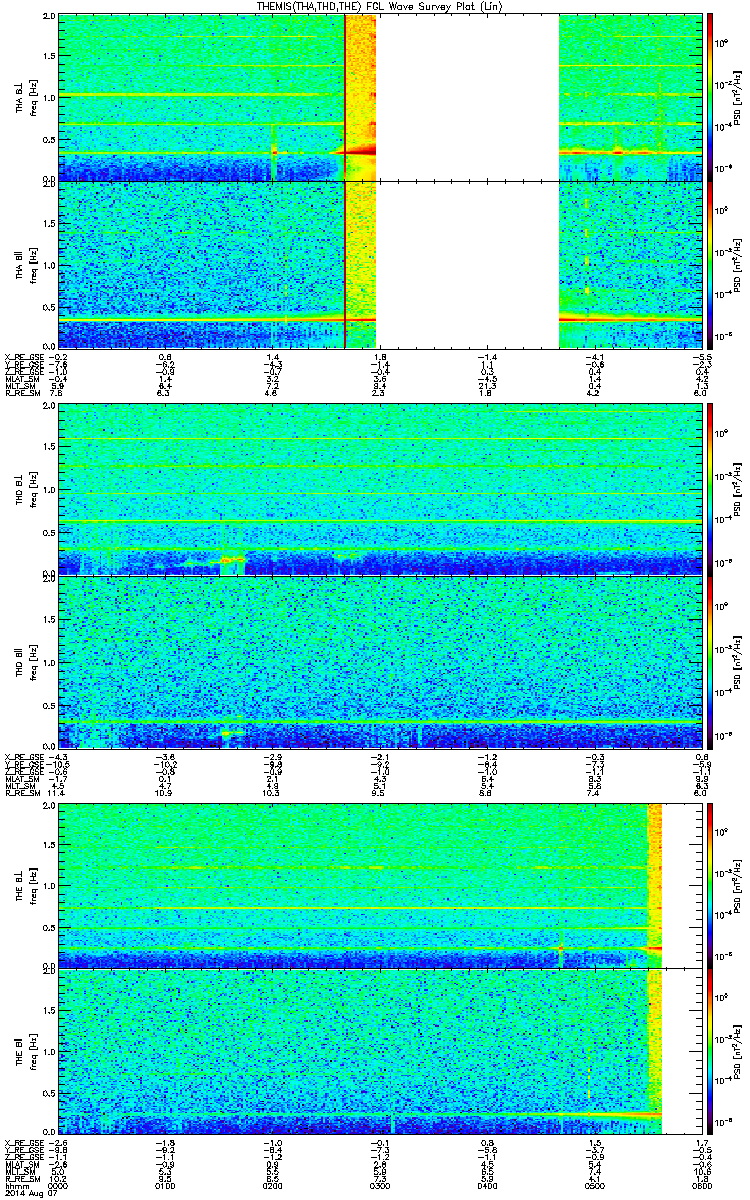Click the 1.0 frequency tick of THD B⊥ panel
This screenshot has width=750, height=1200.
(x=49, y=490)
